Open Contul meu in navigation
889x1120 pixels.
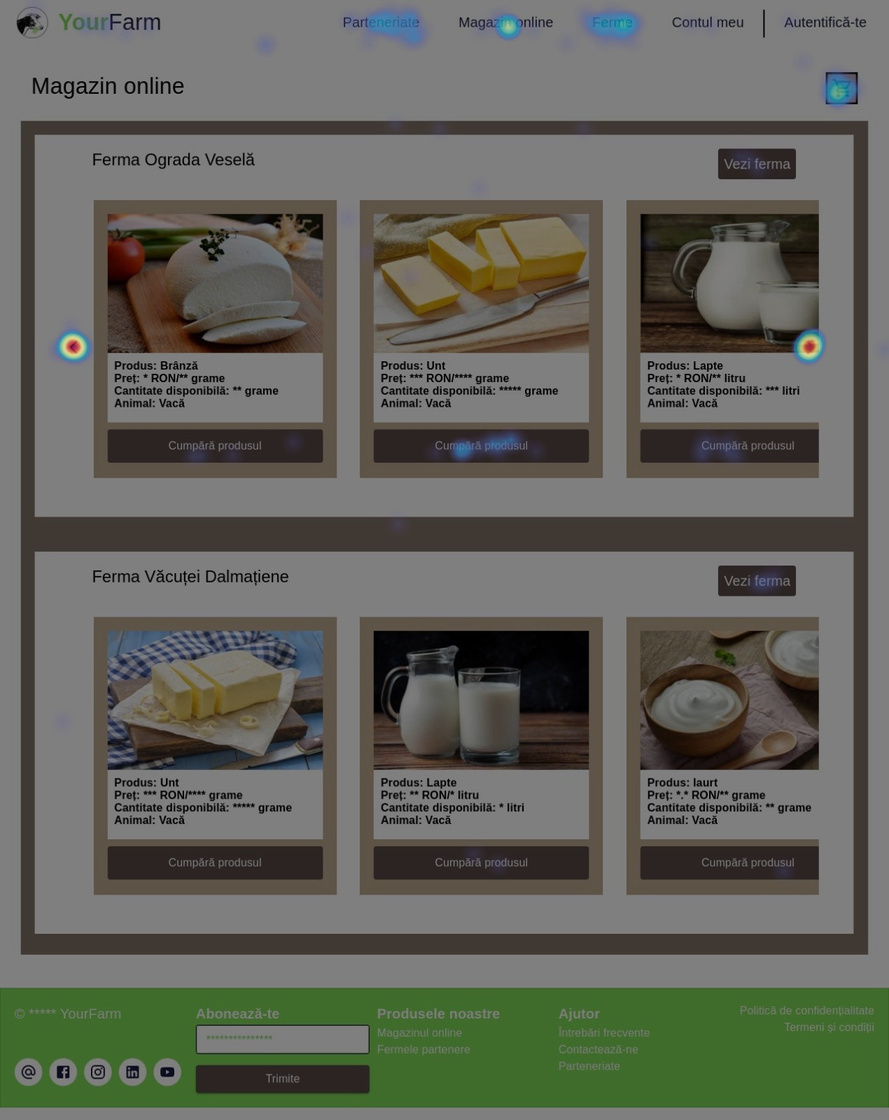(x=708, y=22)
